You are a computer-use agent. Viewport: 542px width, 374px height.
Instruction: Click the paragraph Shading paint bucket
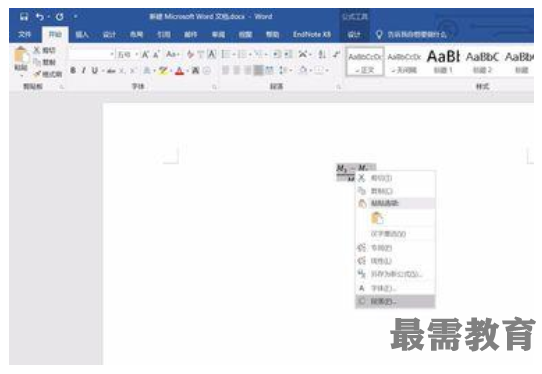[x=303, y=71]
